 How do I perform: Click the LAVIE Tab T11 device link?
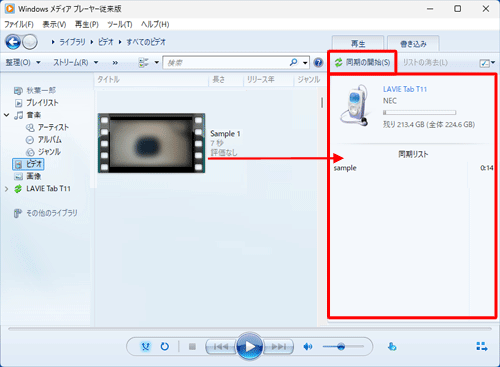coord(405,89)
